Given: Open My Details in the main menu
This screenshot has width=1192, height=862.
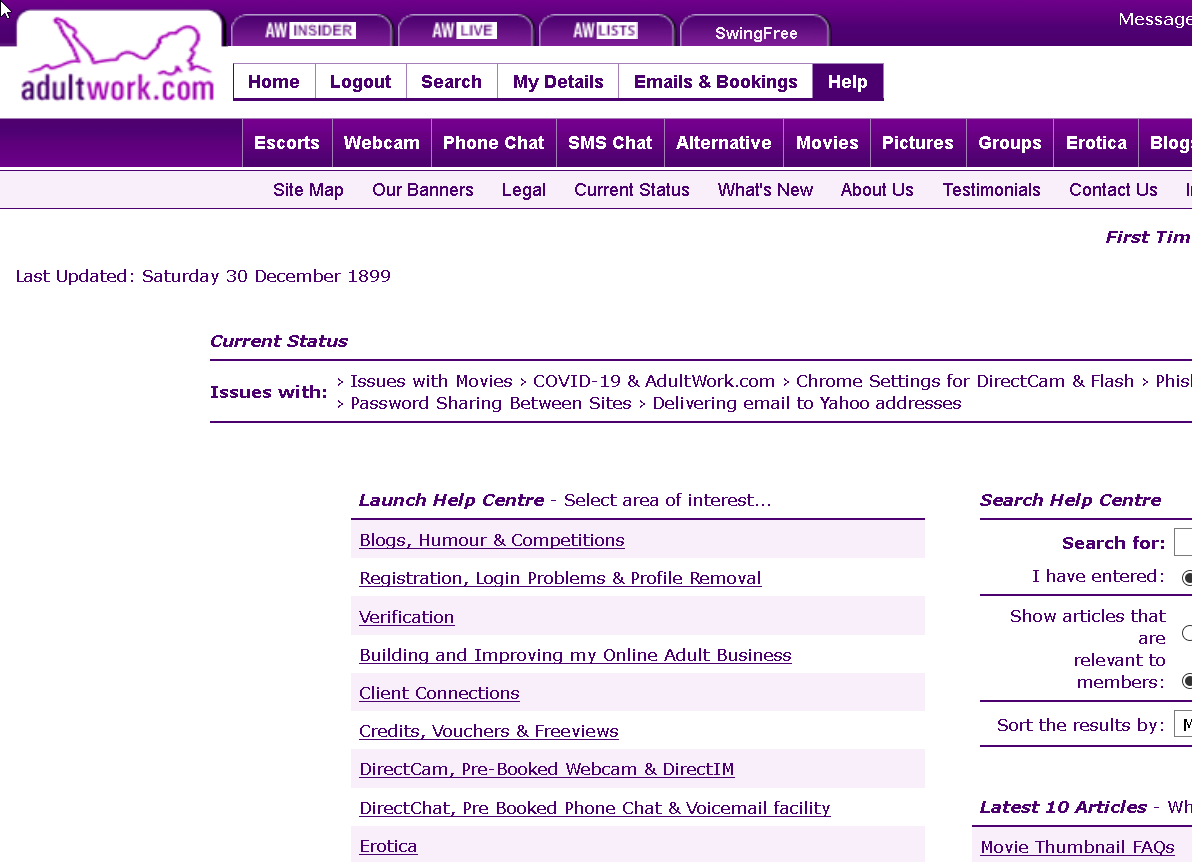Looking at the screenshot, I should point(558,82).
